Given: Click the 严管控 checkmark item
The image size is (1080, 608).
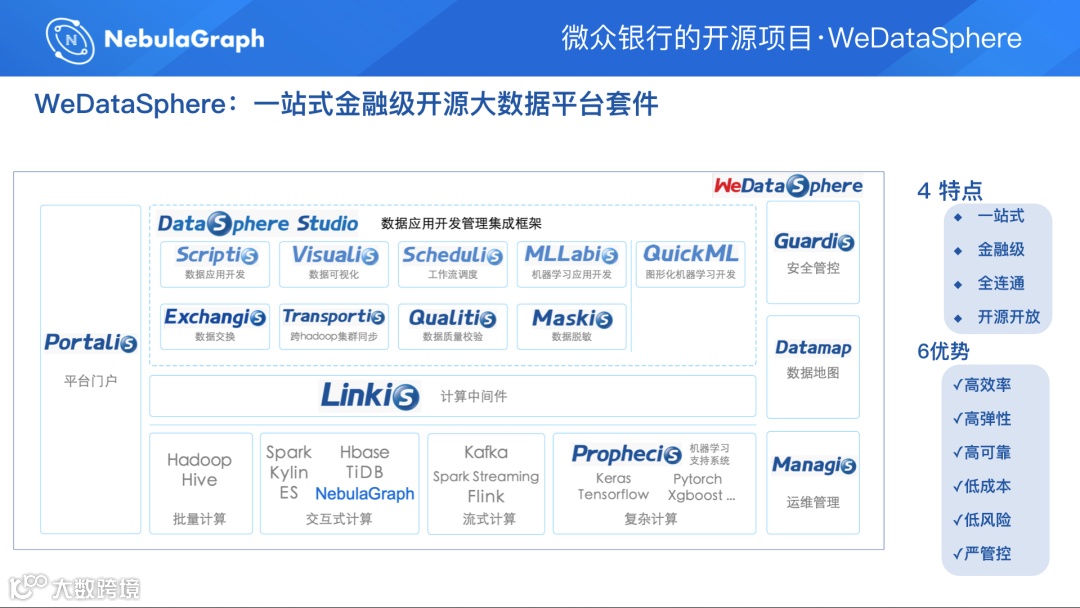Looking at the screenshot, I should (982, 554).
